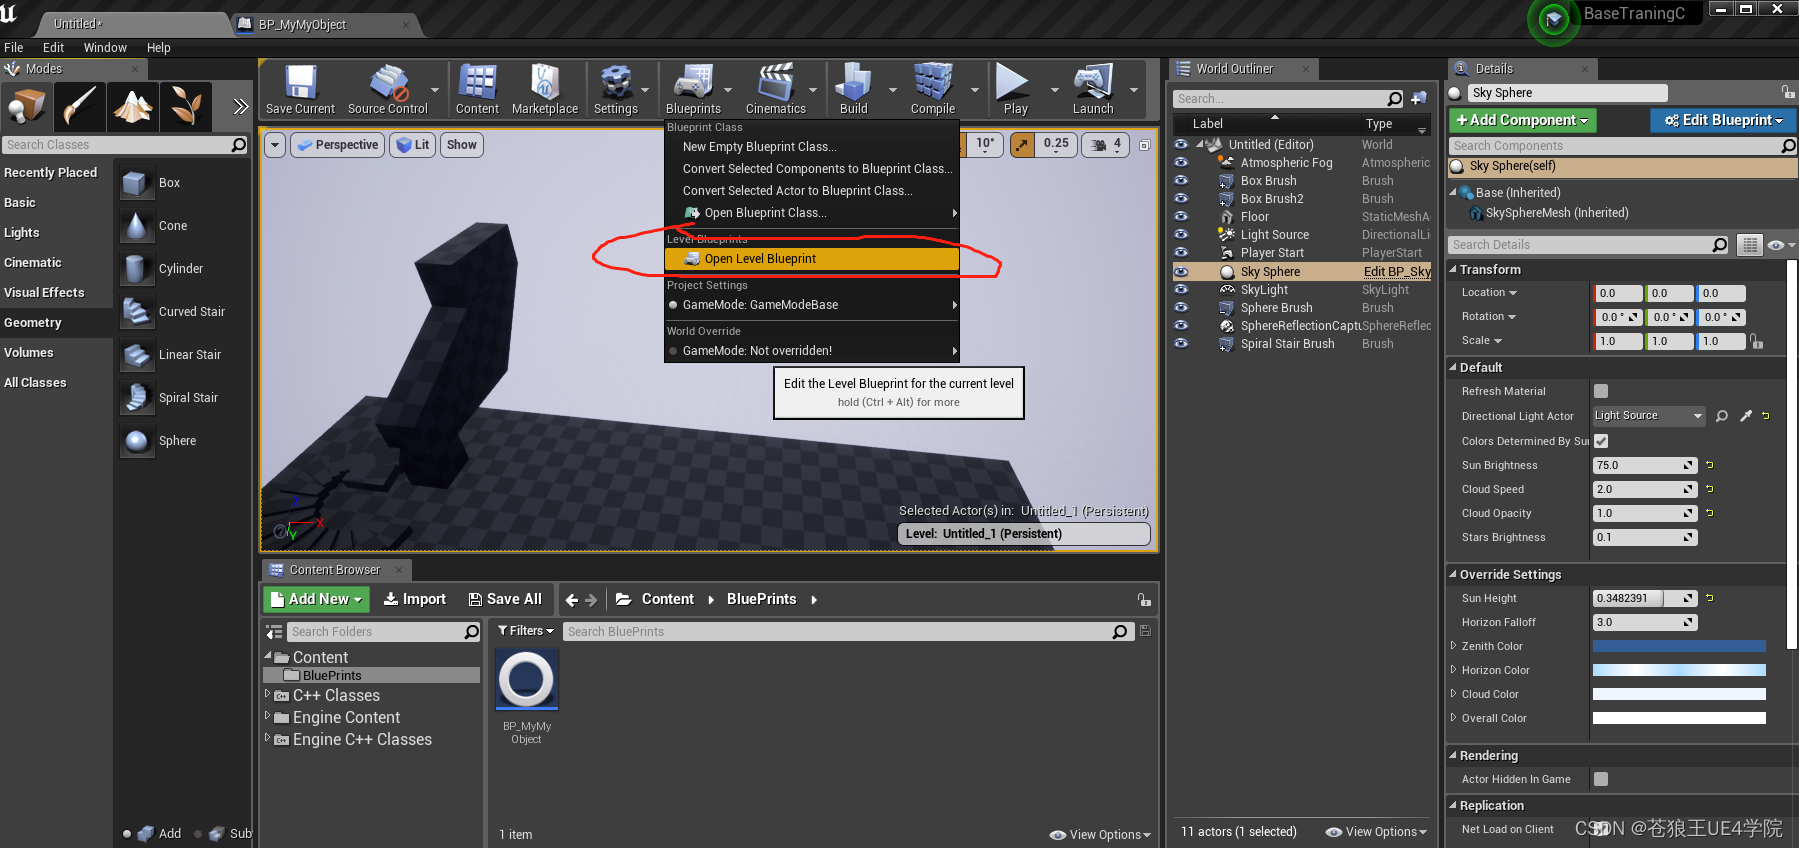Image resolution: width=1799 pixels, height=848 pixels.
Task: Click the Edit BP_Sky link in outliner
Action: pyautogui.click(x=1397, y=271)
